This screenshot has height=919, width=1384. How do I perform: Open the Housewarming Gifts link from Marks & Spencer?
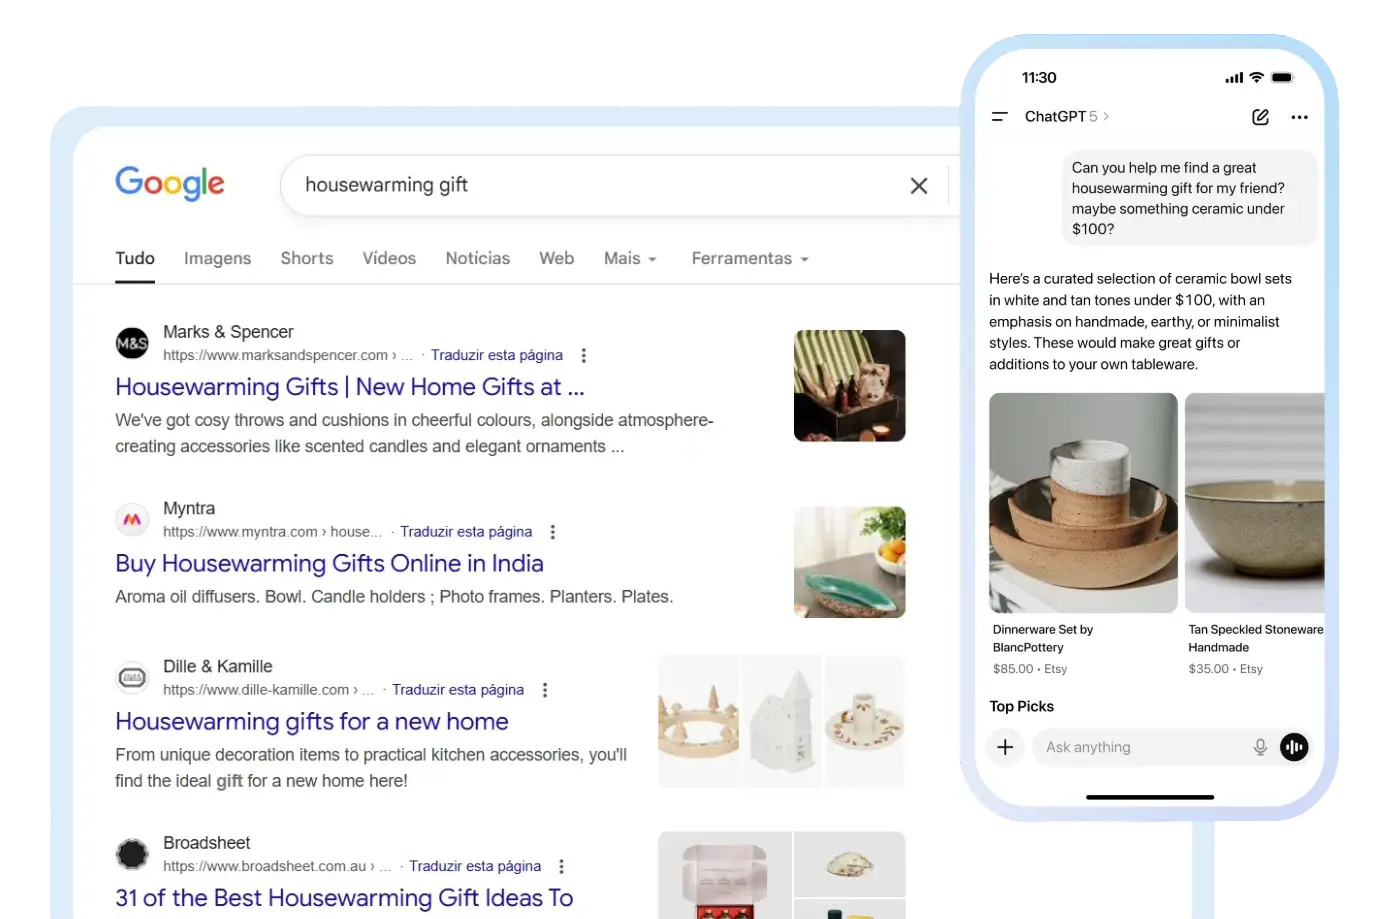click(349, 387)
